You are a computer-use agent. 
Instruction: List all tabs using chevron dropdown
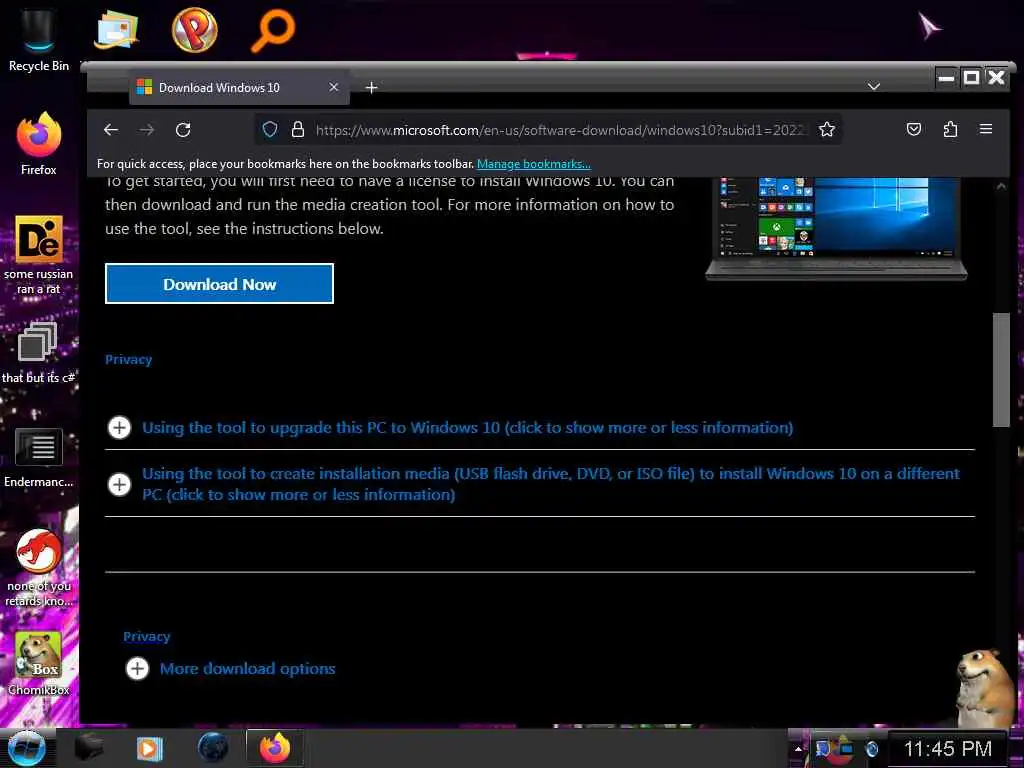coord(874,86)
